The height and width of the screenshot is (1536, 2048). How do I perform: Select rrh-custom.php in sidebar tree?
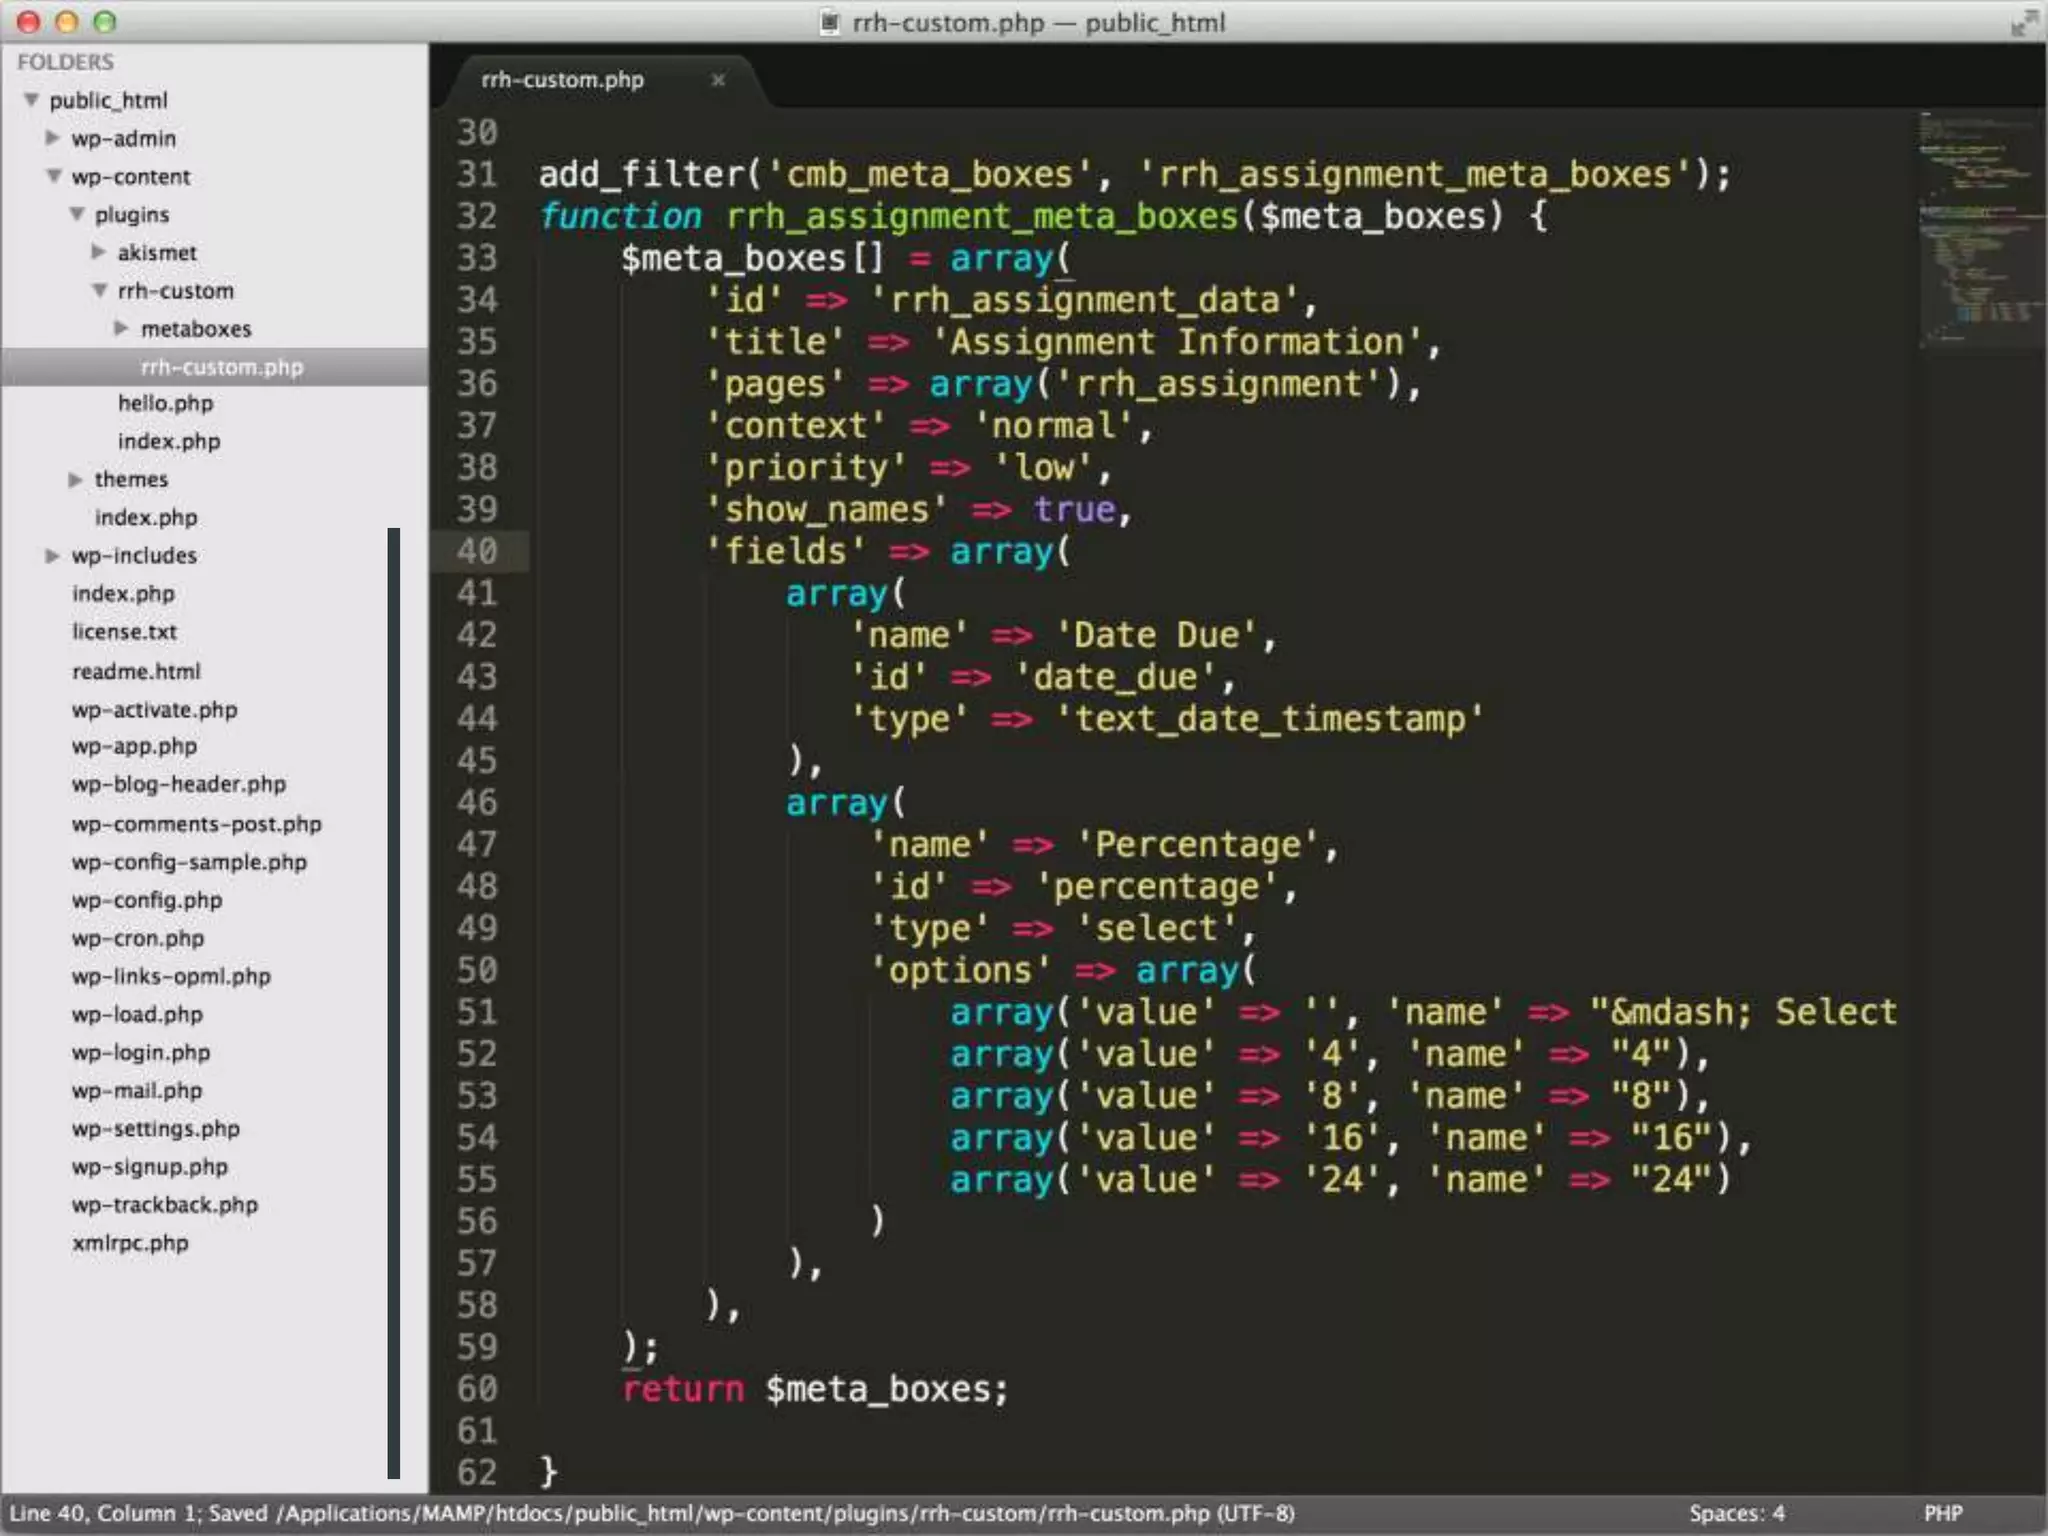[x=221, y=367]
